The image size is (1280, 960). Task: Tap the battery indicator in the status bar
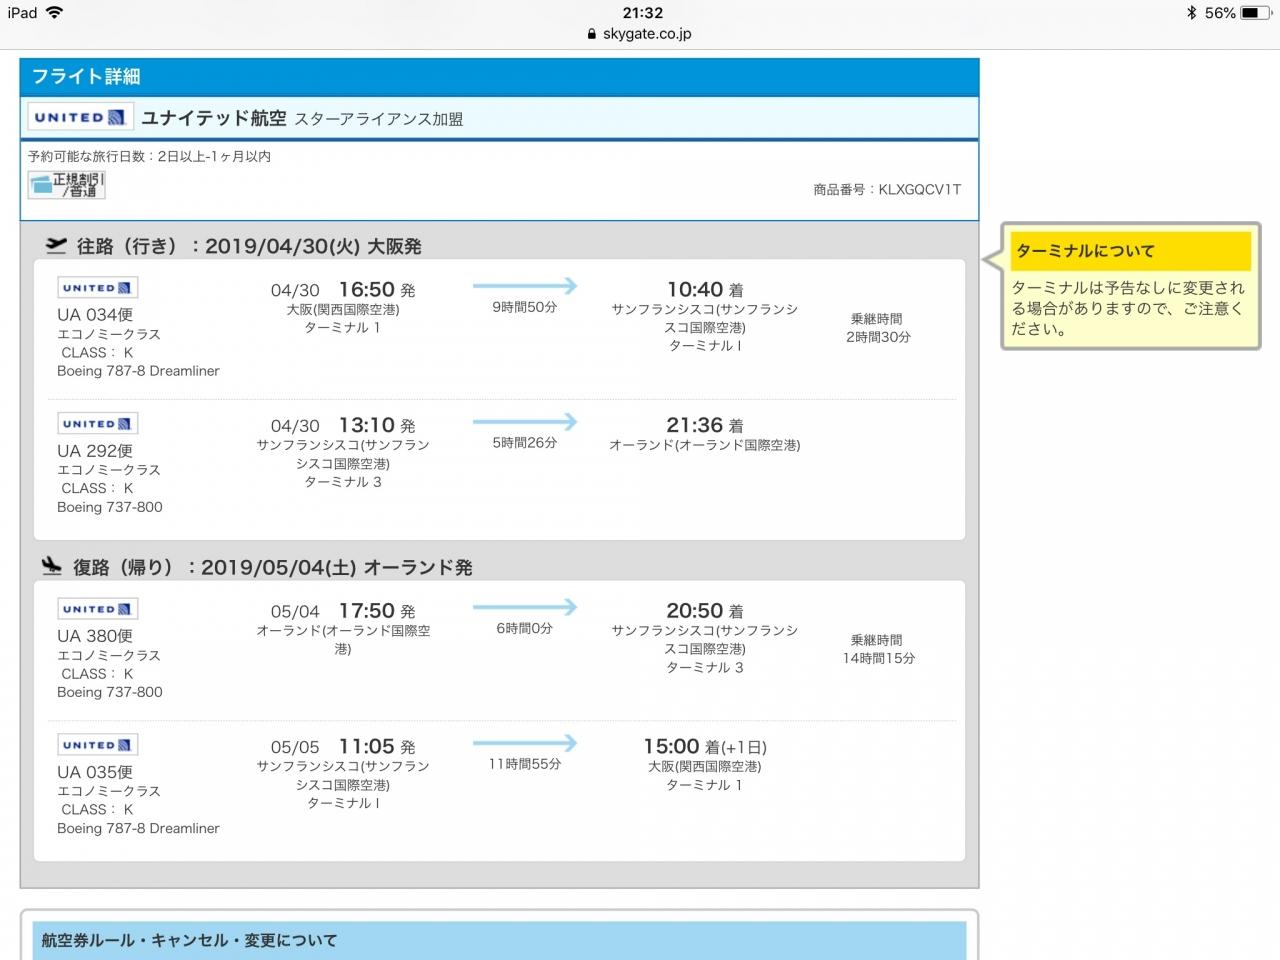pos(1256,13)
